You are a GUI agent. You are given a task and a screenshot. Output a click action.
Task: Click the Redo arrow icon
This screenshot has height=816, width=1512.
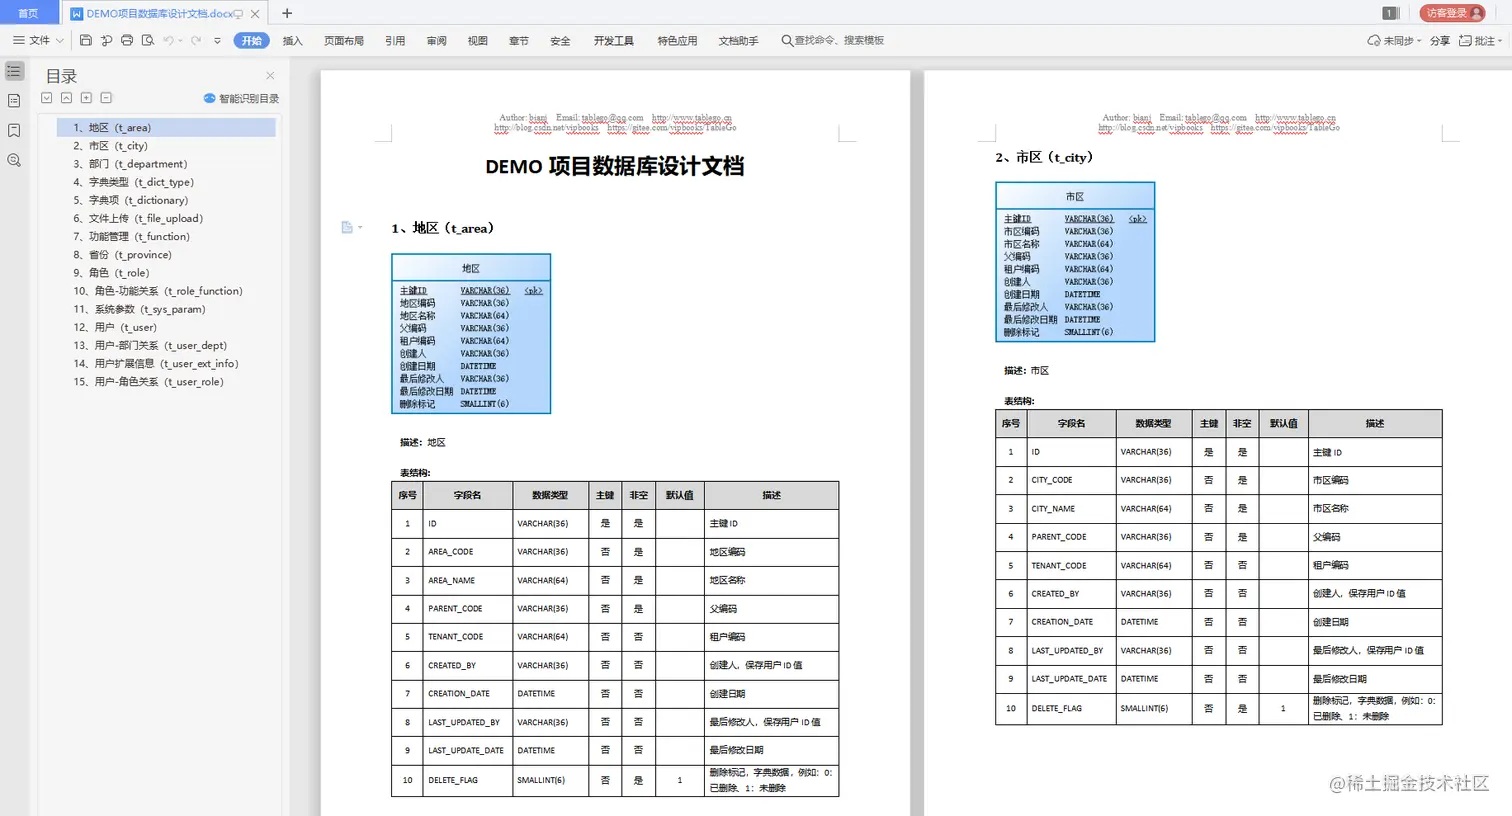click(196, 41)
